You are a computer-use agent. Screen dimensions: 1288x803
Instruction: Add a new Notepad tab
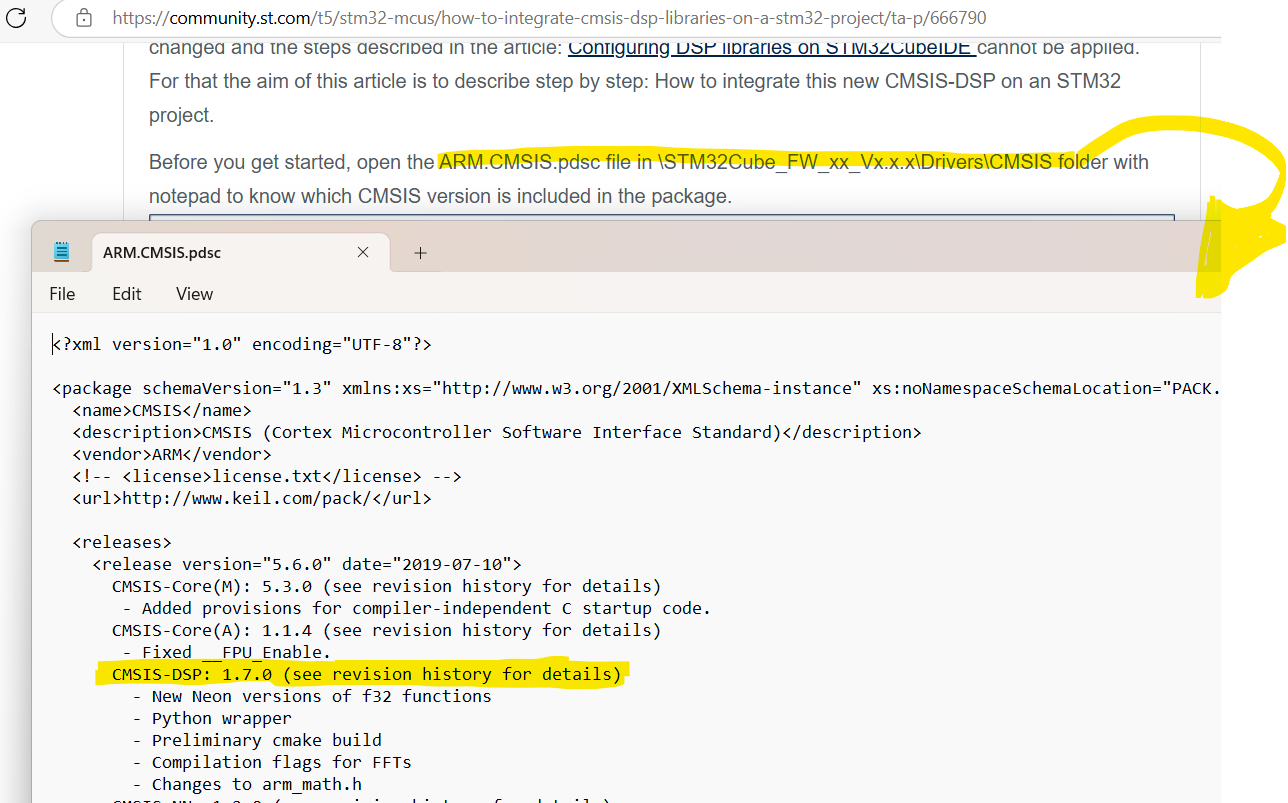pyautogui.click(x=420, y=253)
